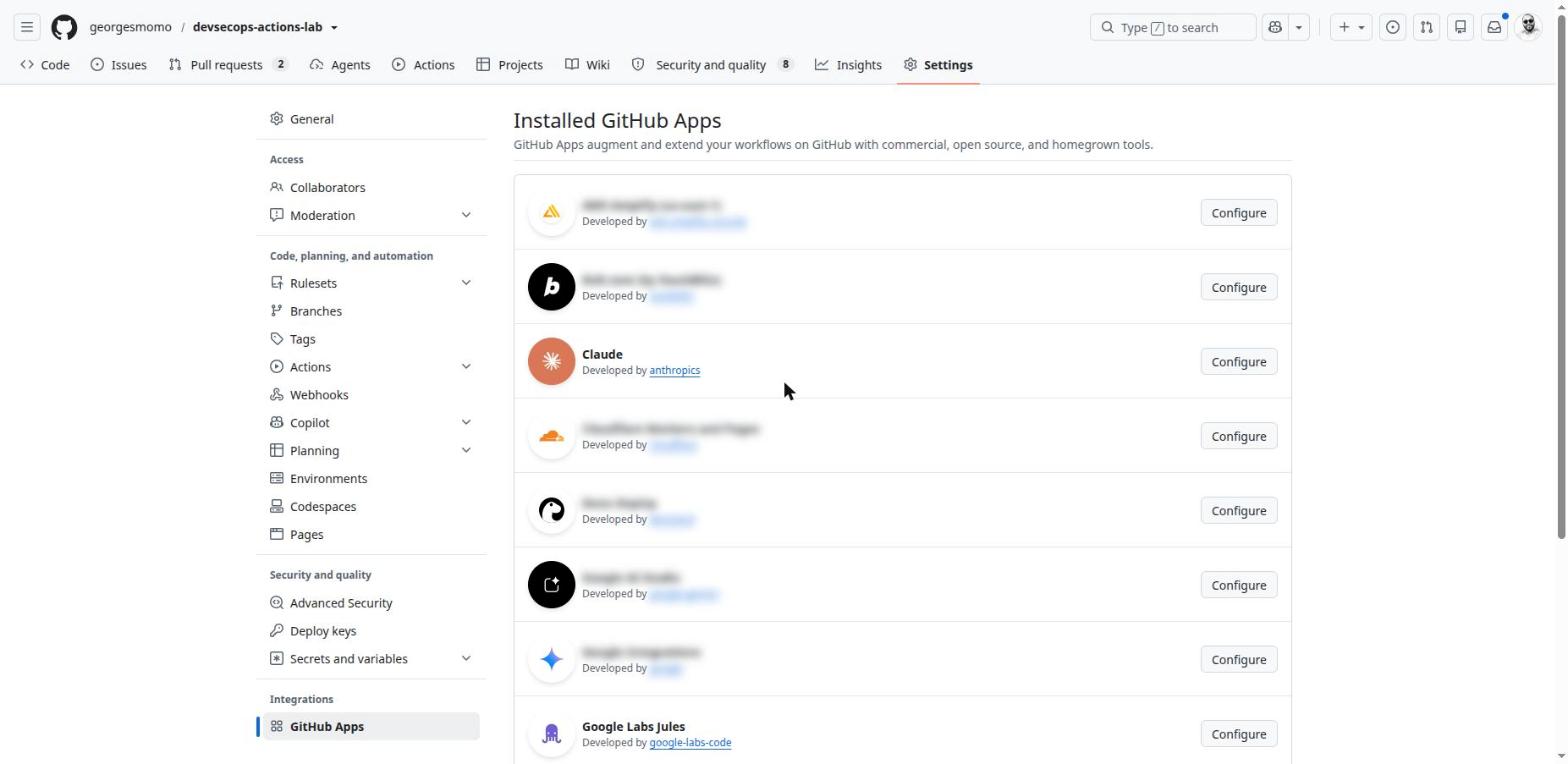Screen dimensions: 1568x764
Task: Open user avatar profile menu
Action: (x=1528, y=27)
